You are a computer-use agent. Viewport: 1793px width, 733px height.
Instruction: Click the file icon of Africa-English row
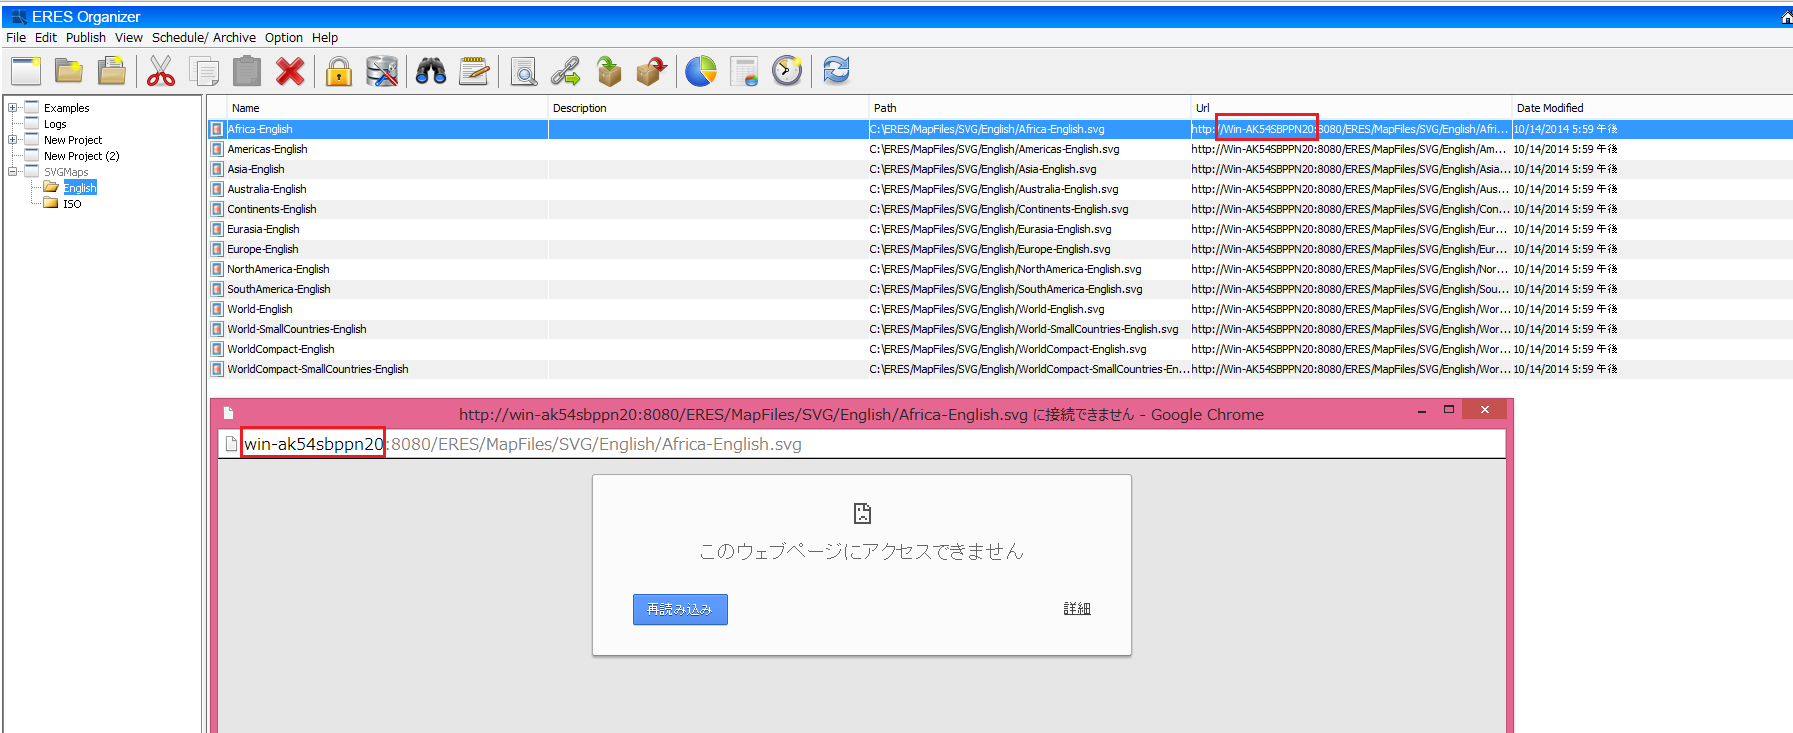pos(217,129)
